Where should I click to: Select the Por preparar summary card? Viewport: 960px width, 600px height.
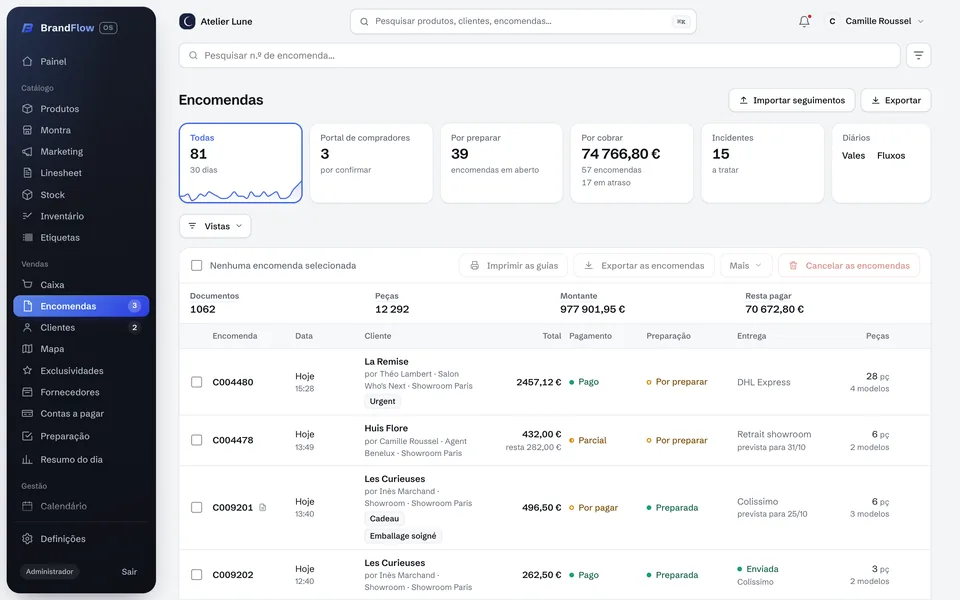(501, 163)
